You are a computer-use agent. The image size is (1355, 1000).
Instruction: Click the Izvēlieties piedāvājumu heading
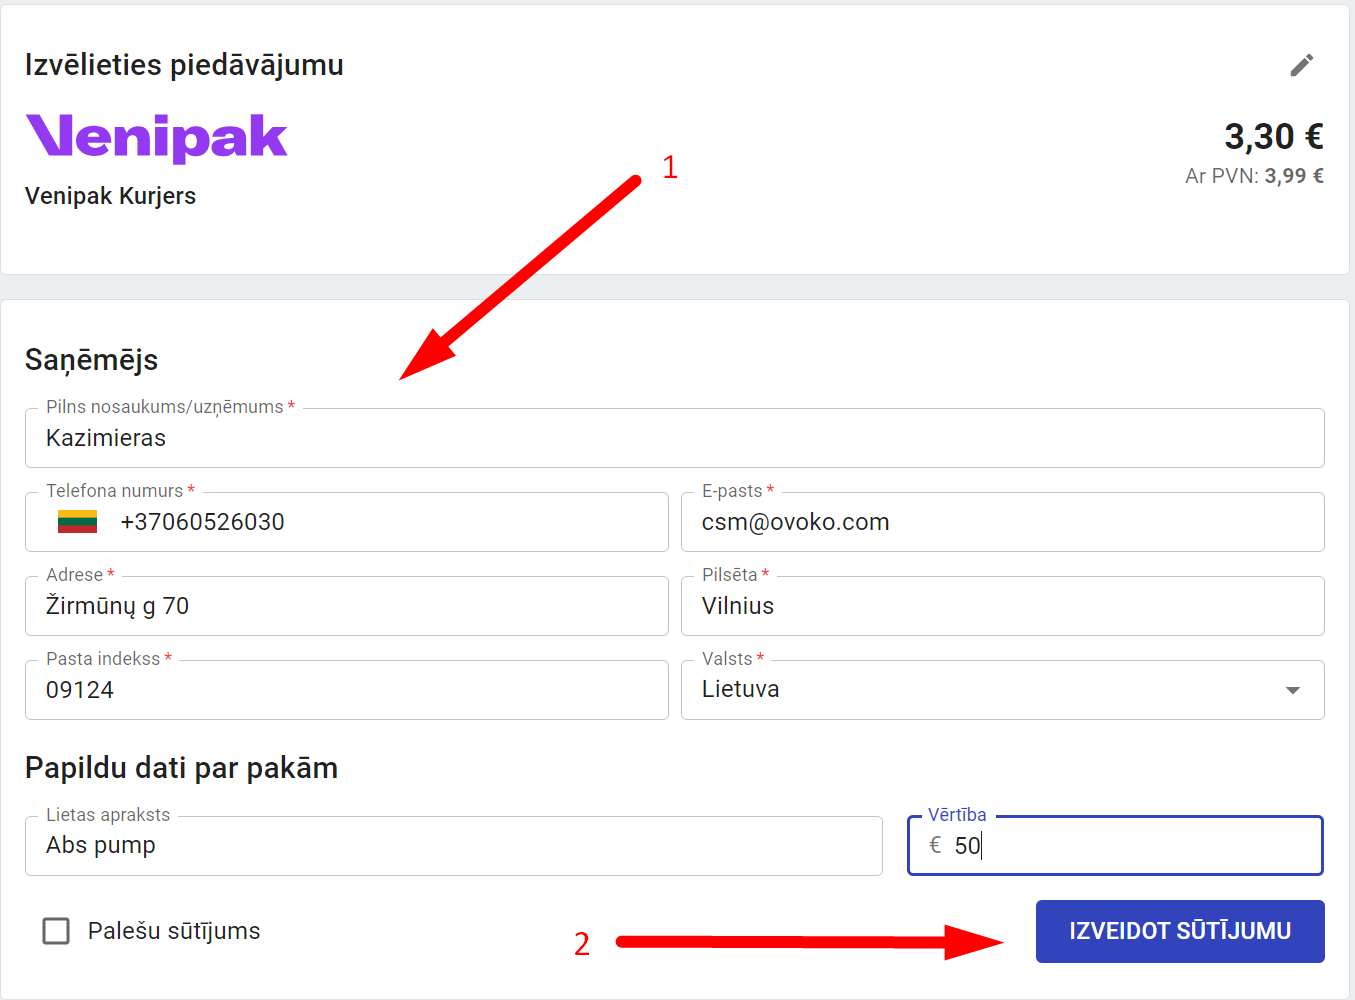[184, 65]
